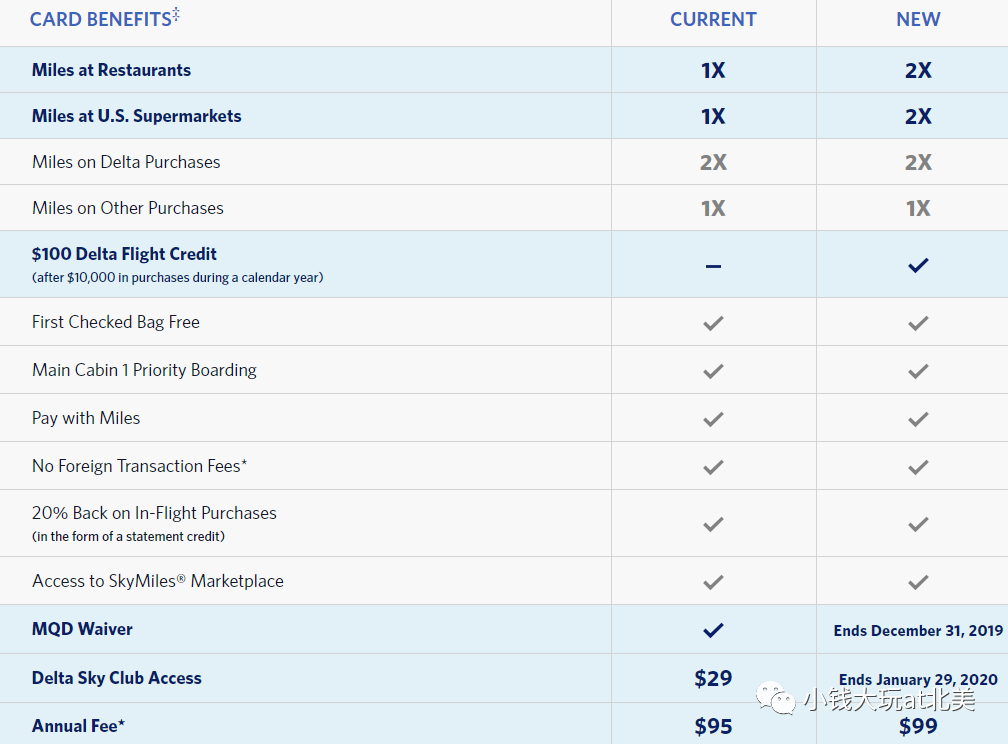Click the Access to SkyMiles Marketplace label

pyautogui.click(x=158, y=581)
